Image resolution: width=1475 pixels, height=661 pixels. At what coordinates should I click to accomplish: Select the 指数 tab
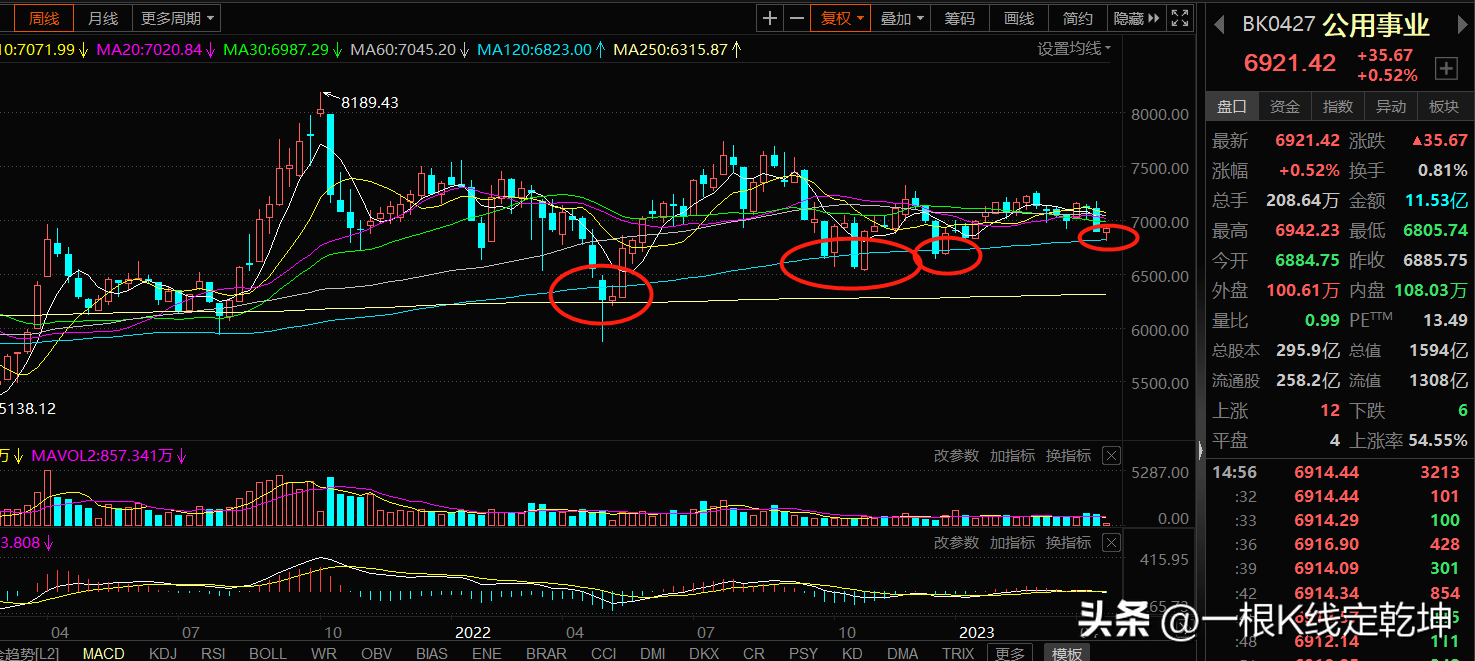(1338, 106)
